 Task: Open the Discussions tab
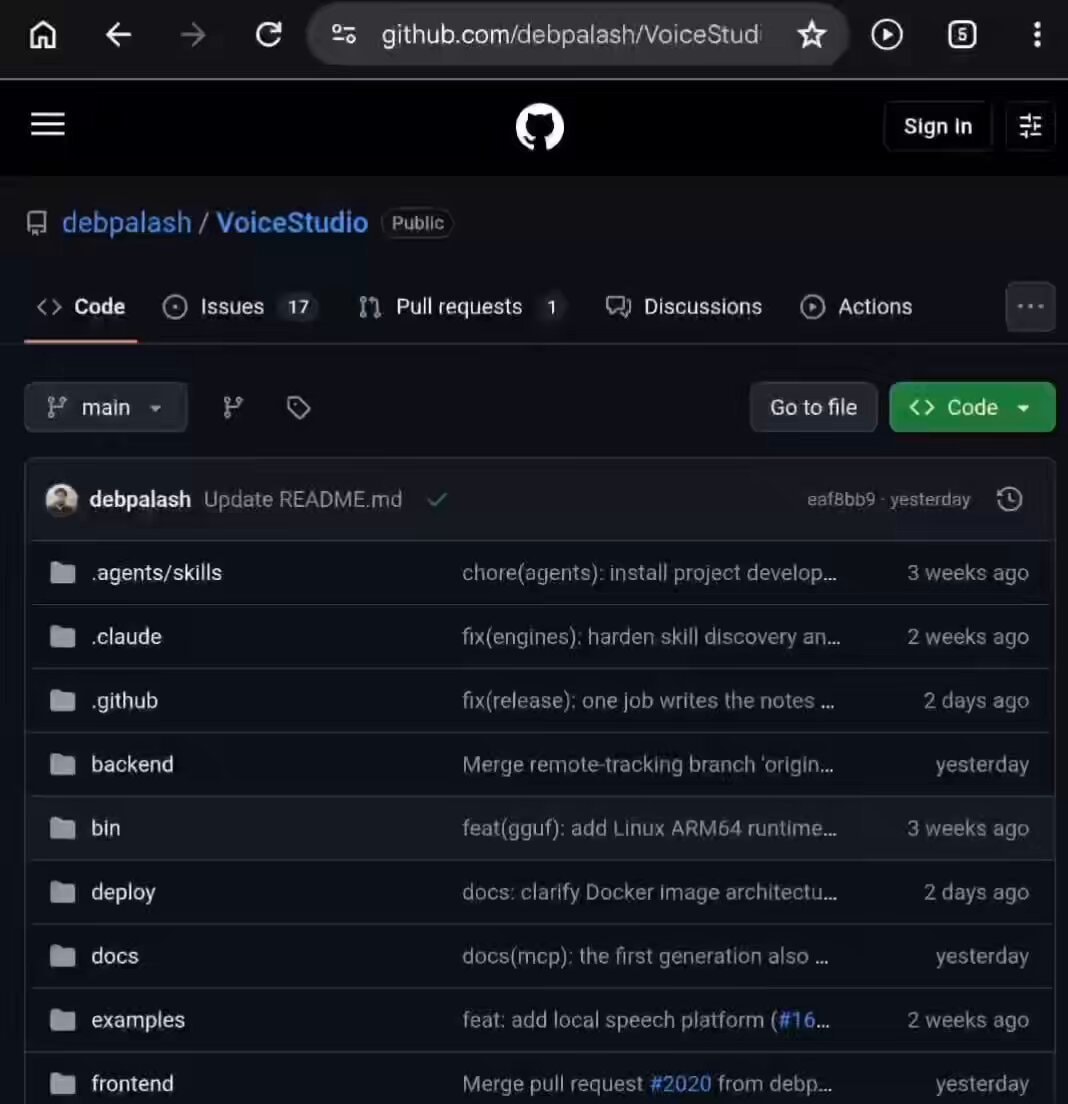pos(684,306)
